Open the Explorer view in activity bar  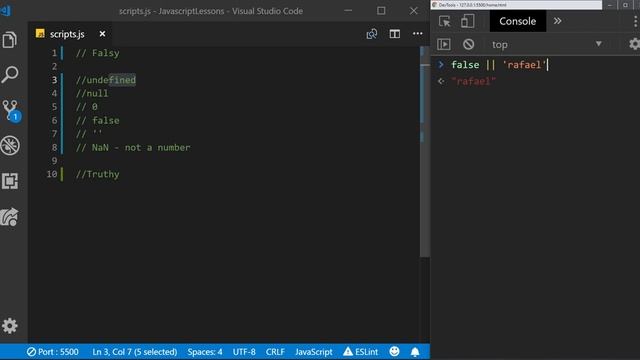coord(10,40)
